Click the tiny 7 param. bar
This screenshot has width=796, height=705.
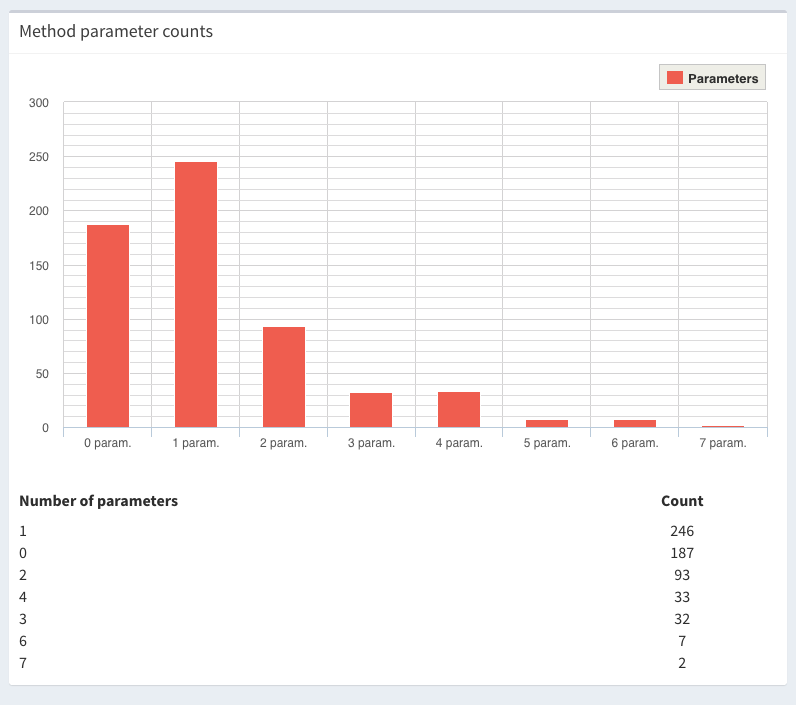723,426
